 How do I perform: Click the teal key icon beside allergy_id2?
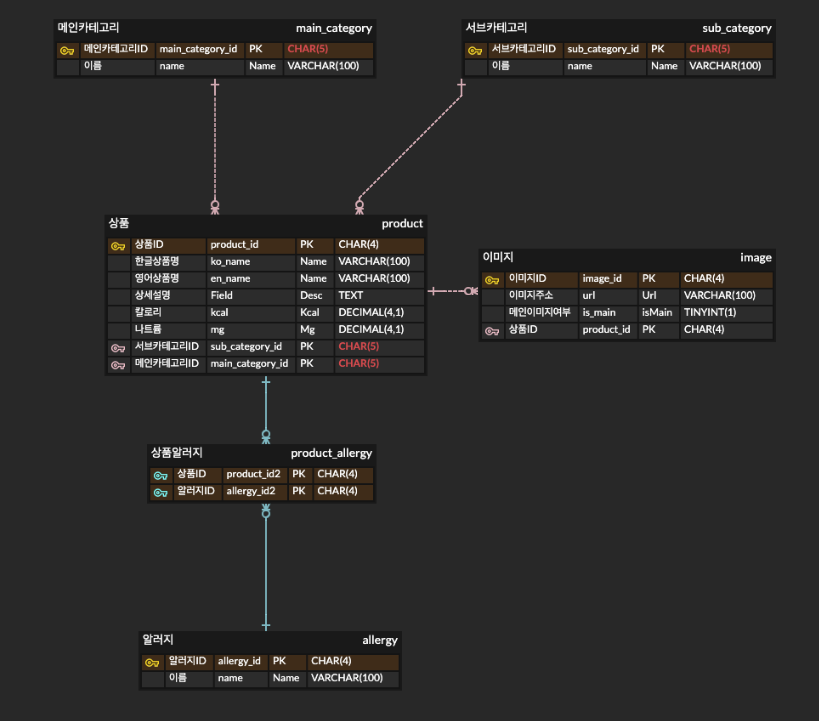point(161,493)
